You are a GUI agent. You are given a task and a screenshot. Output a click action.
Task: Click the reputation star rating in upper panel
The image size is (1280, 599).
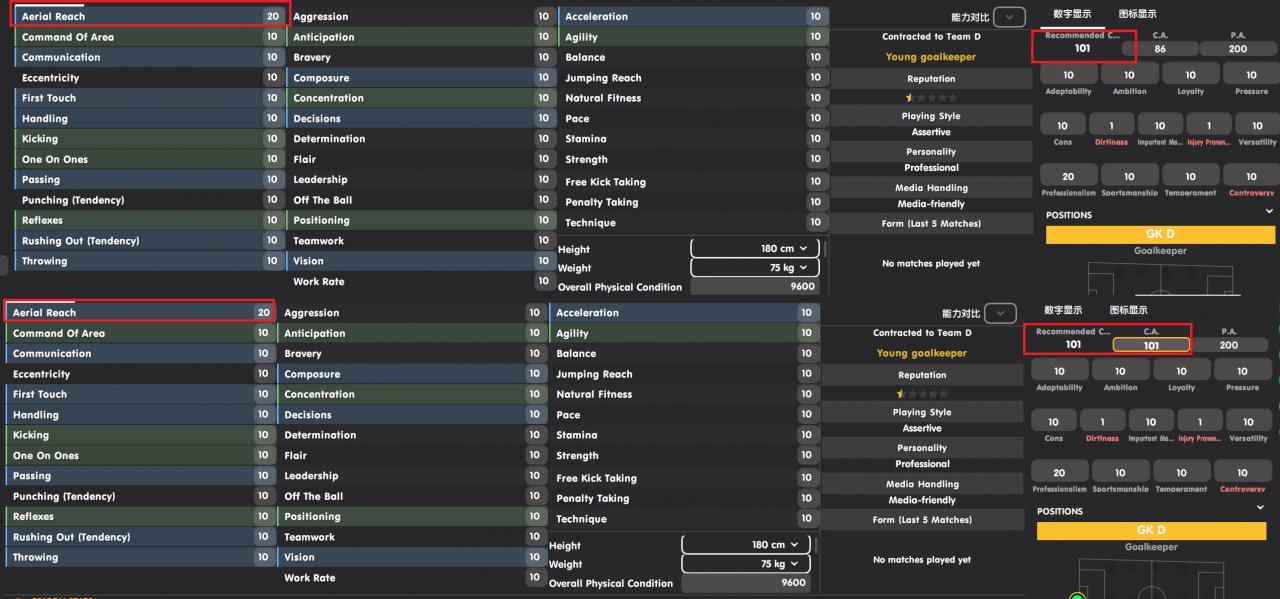(x=931, y=98)
